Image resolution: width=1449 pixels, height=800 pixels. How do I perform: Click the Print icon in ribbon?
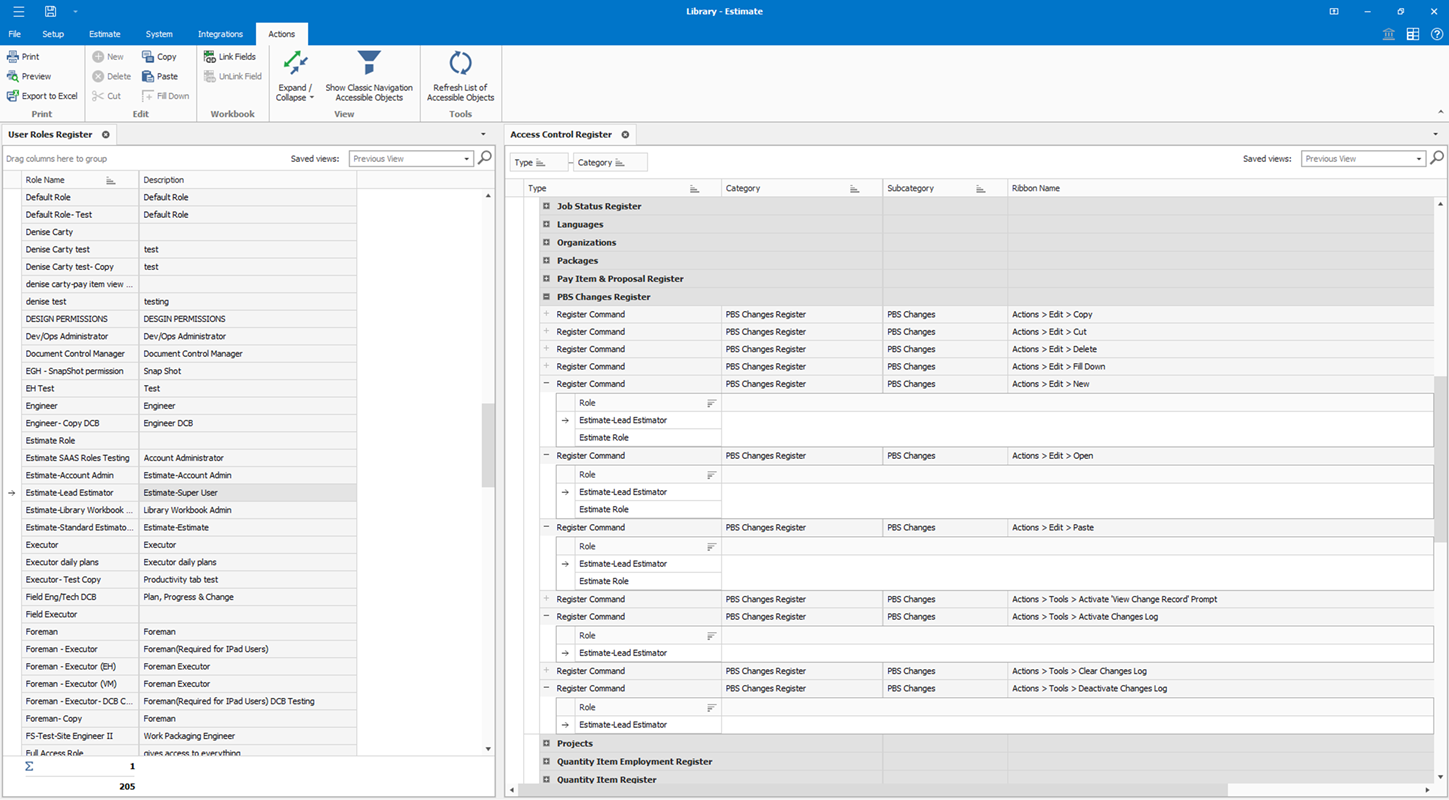[13, 57]
